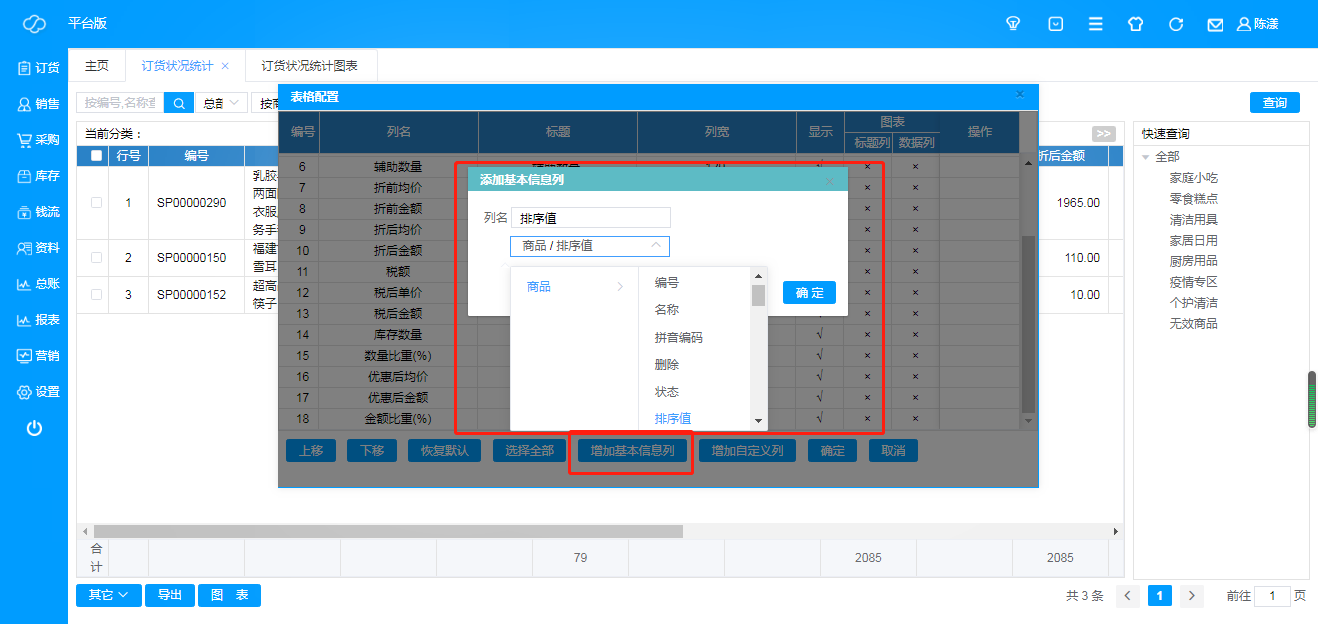Image resolution: width=1318 pixels, height=624 pixels.
Task: Open the 总账 sidebar module
Action: [38, 284]
